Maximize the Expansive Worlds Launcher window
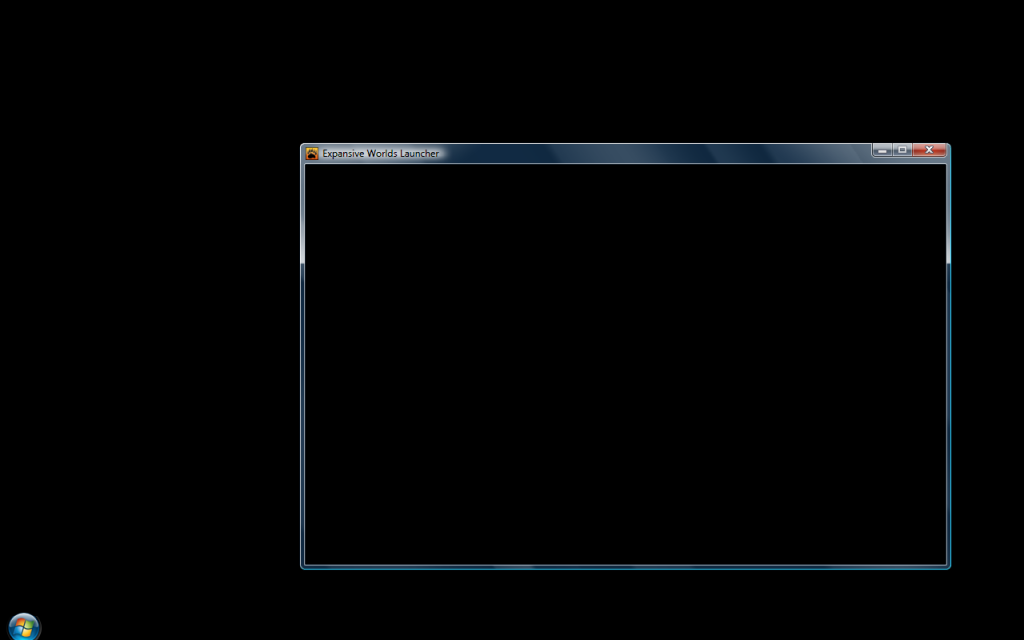The width and height of the screenshot is (1024, 640). click(902, 150)
